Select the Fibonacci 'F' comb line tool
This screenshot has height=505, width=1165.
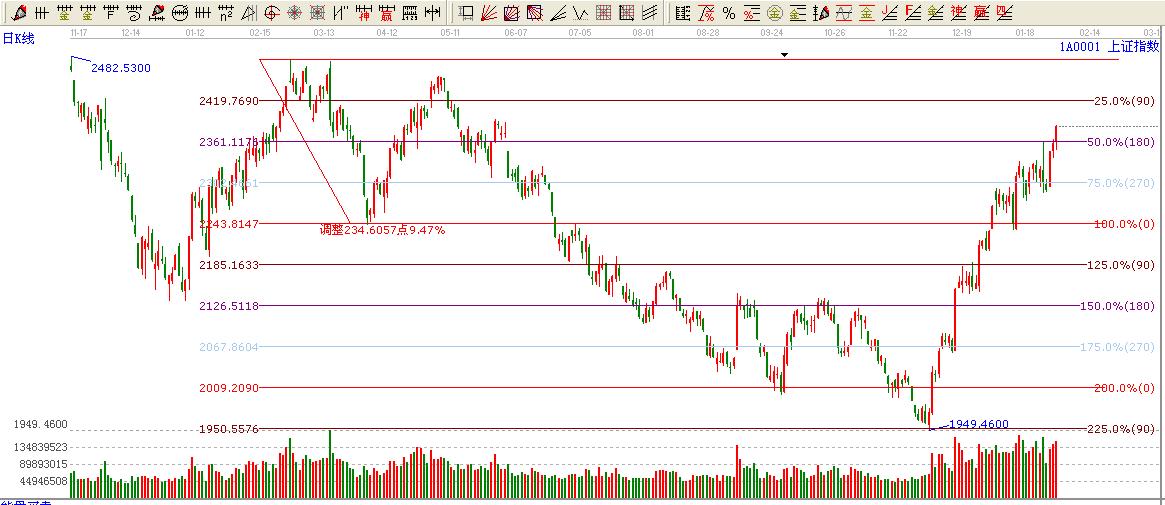click(x=110, y=13)
